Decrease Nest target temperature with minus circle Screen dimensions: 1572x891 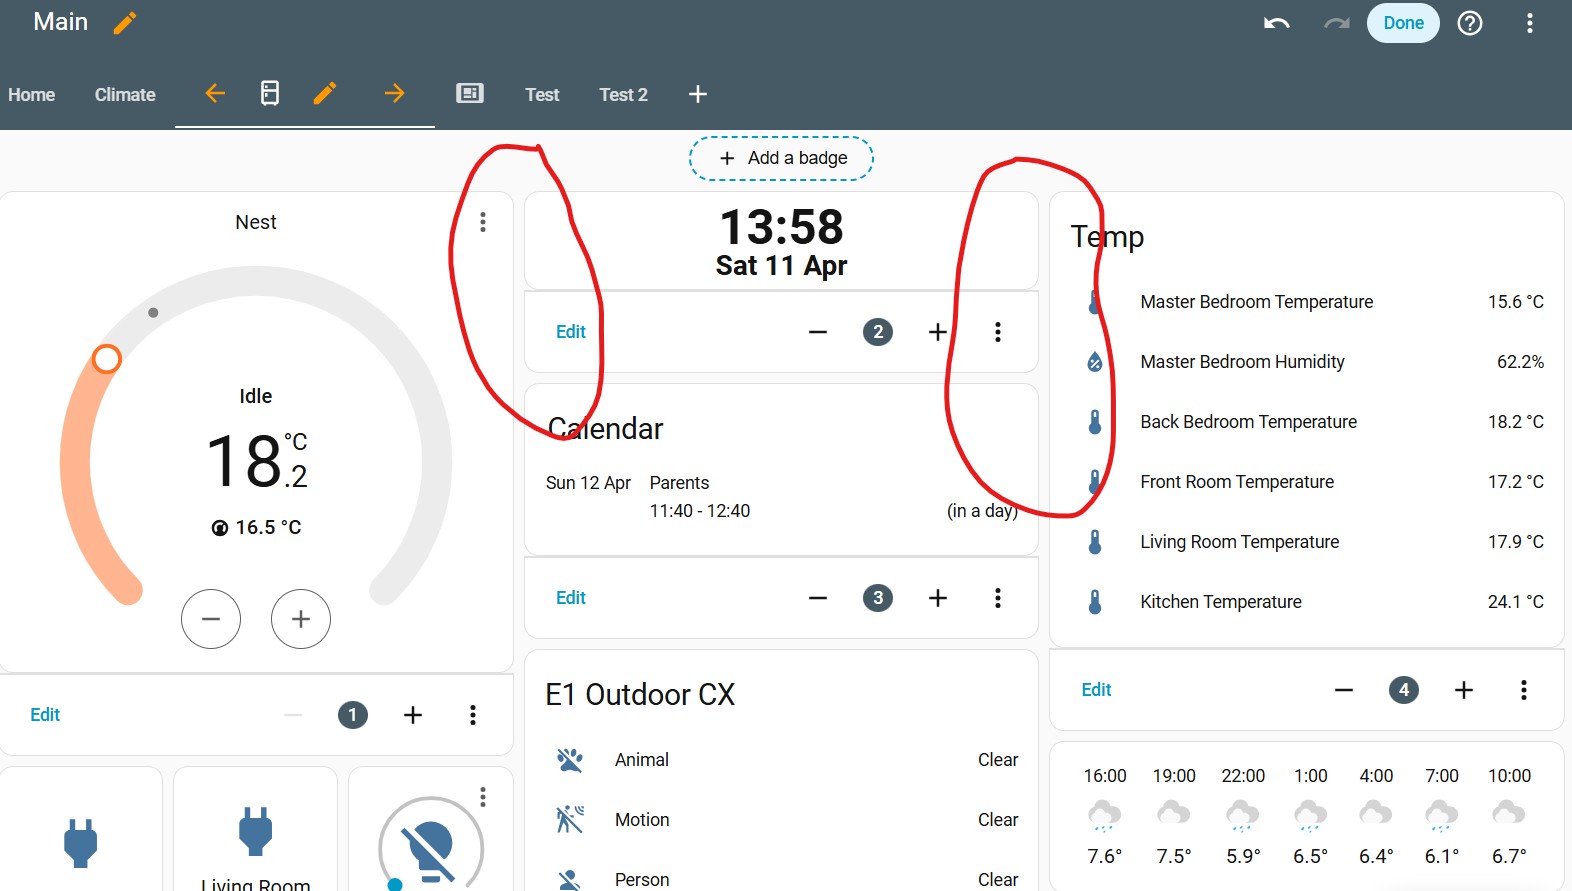point(211,619)
